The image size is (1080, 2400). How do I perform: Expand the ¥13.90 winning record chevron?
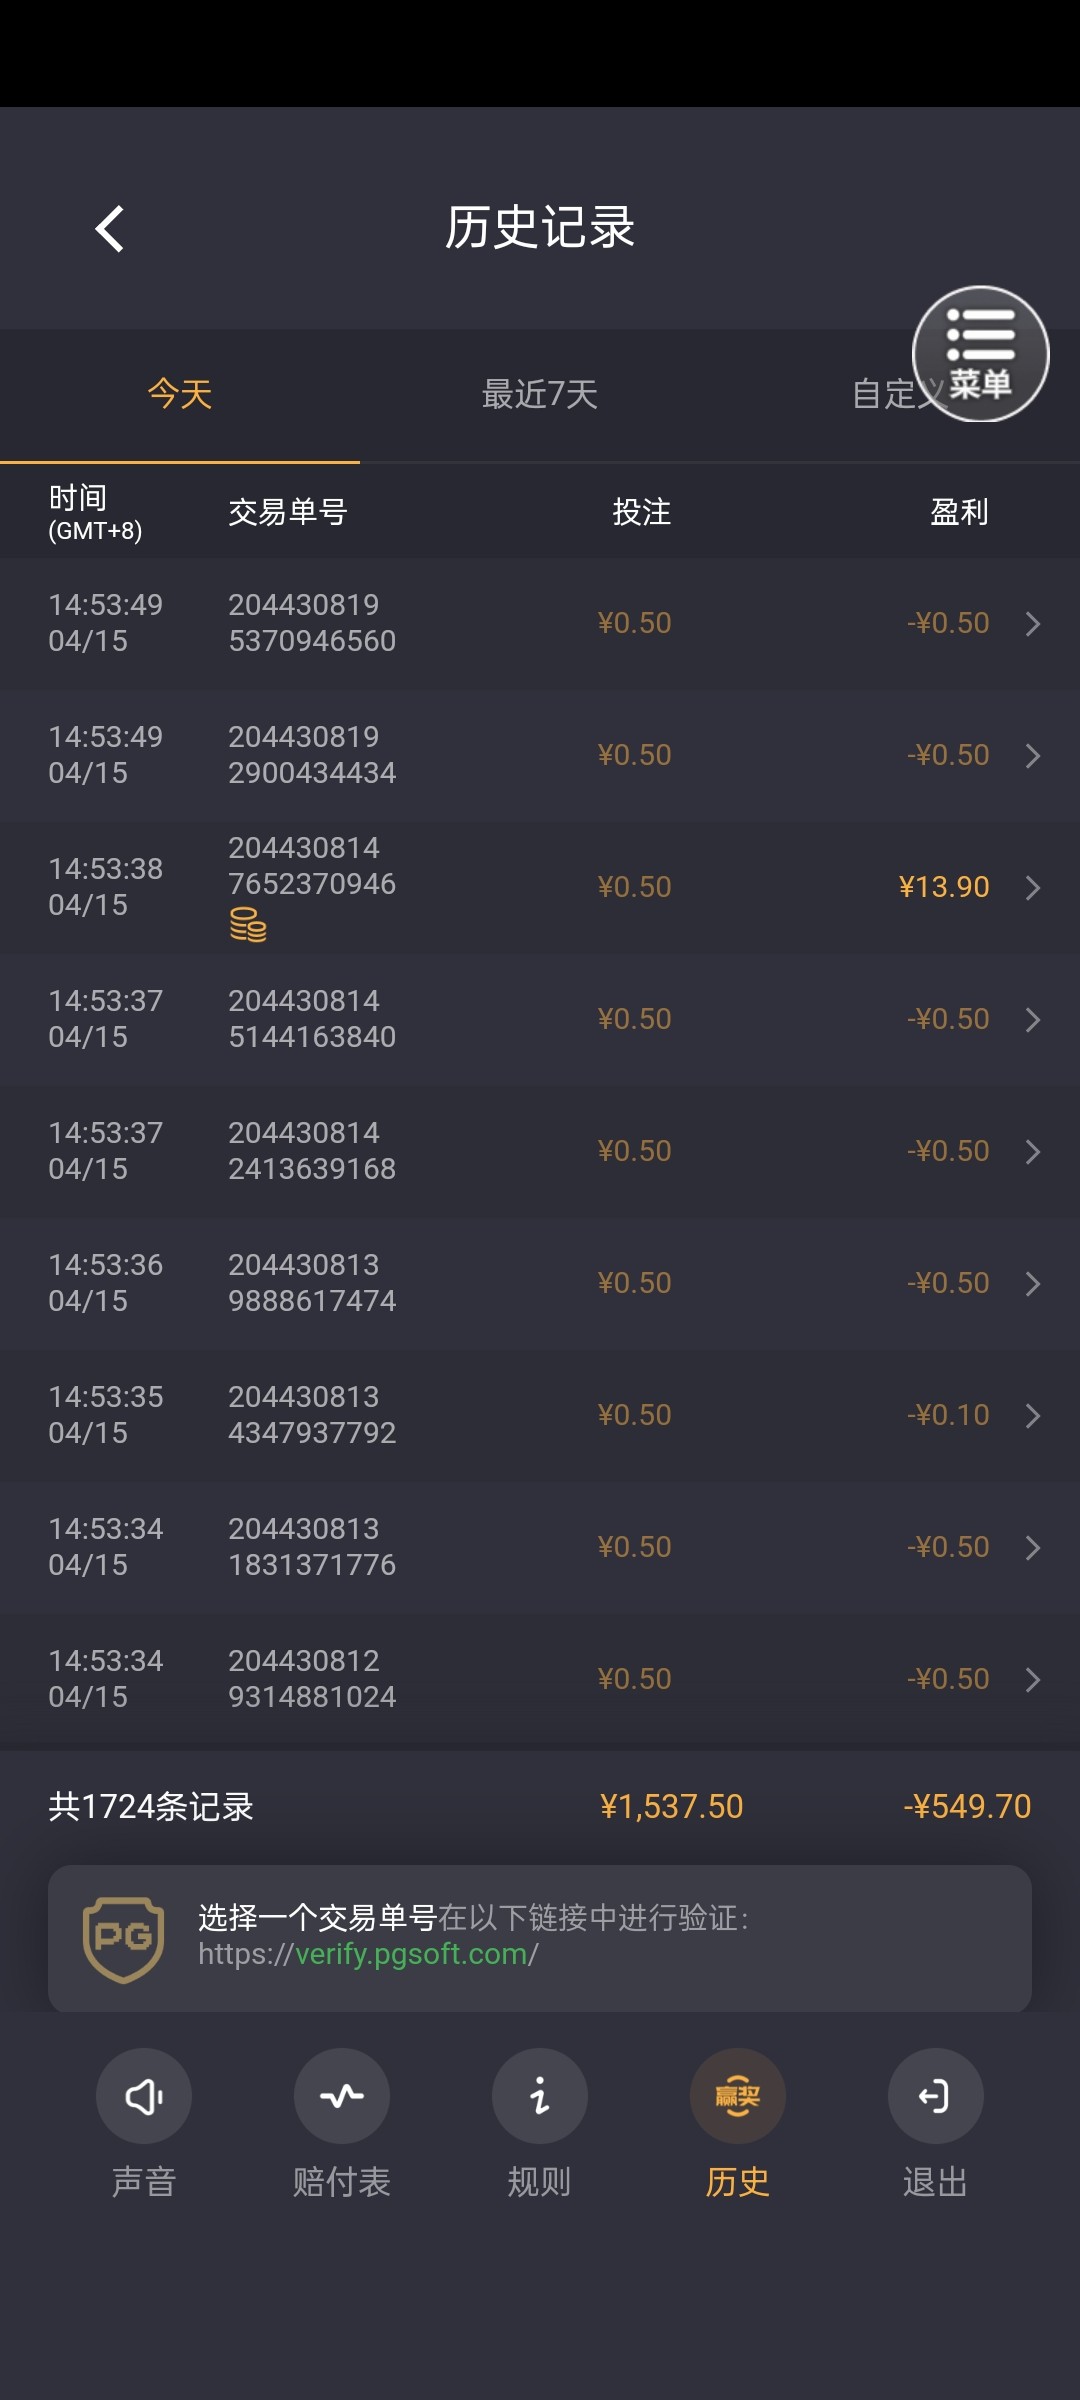pyautogui.click(x=1033, y=888)
